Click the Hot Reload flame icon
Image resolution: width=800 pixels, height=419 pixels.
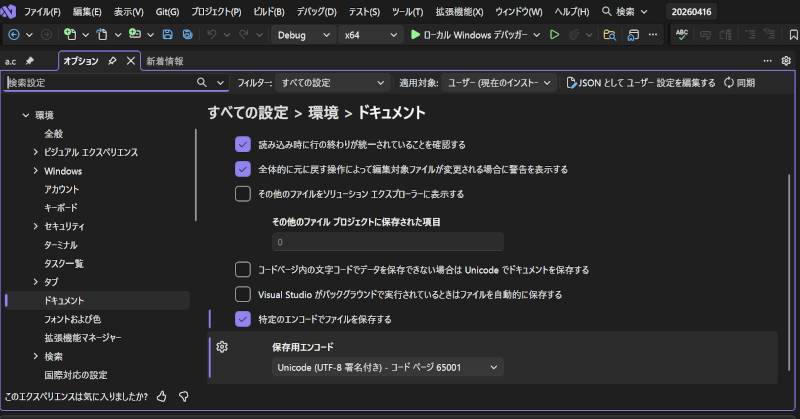click(574, 35)
